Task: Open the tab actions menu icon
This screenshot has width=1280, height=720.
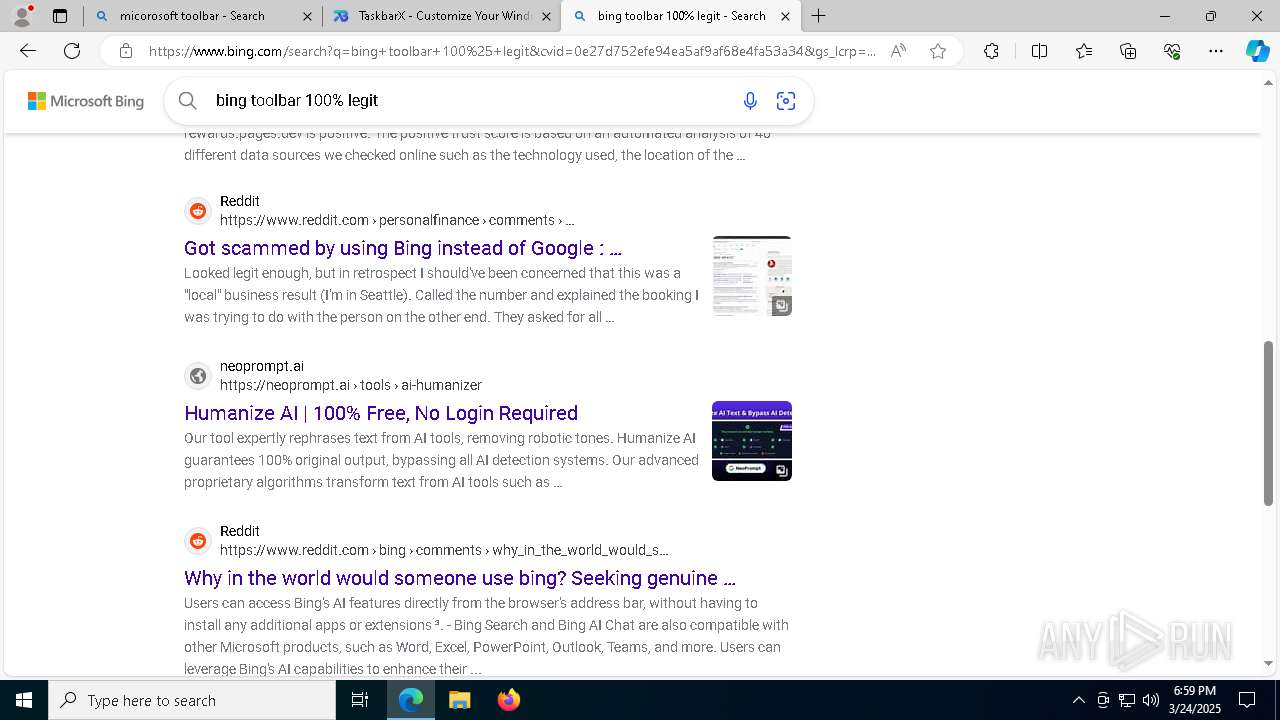Action: [60, 16]
